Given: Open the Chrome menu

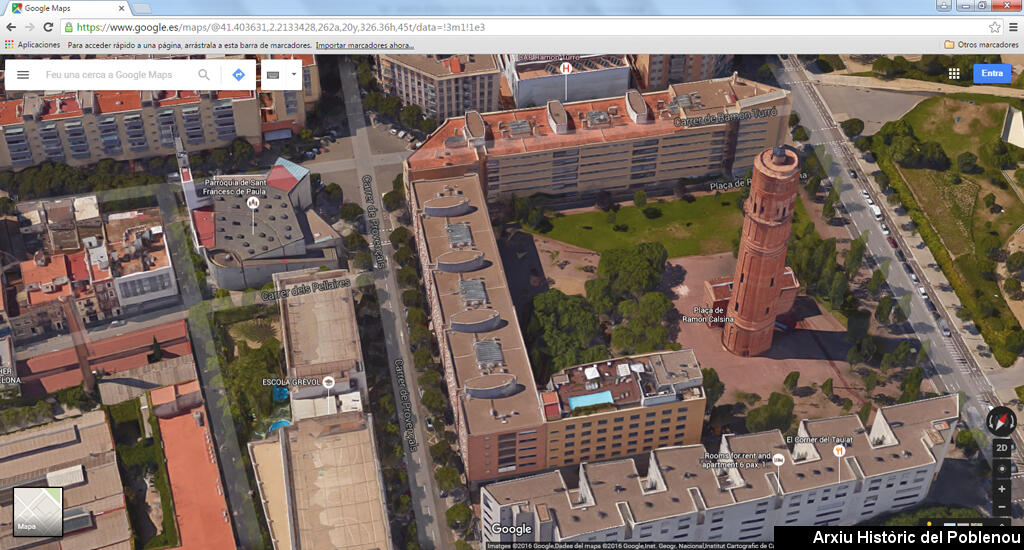Looking at the screenshot, I should (1012, 27).
